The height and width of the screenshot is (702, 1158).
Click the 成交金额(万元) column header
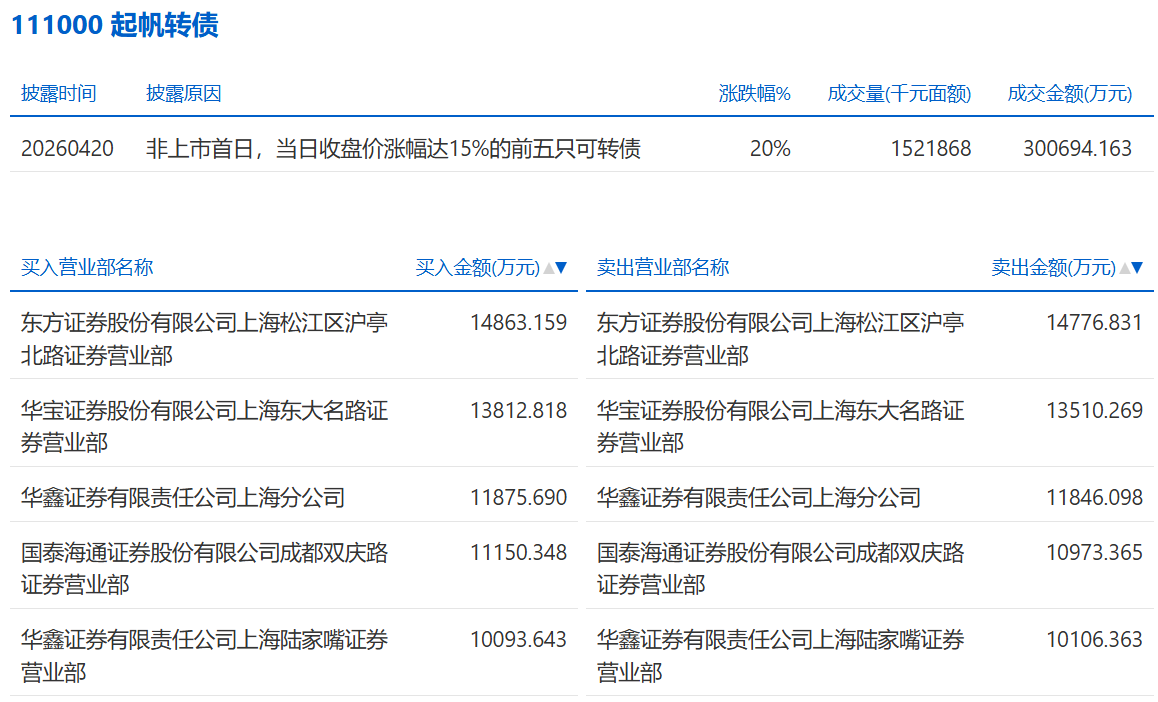[1069, 94]
